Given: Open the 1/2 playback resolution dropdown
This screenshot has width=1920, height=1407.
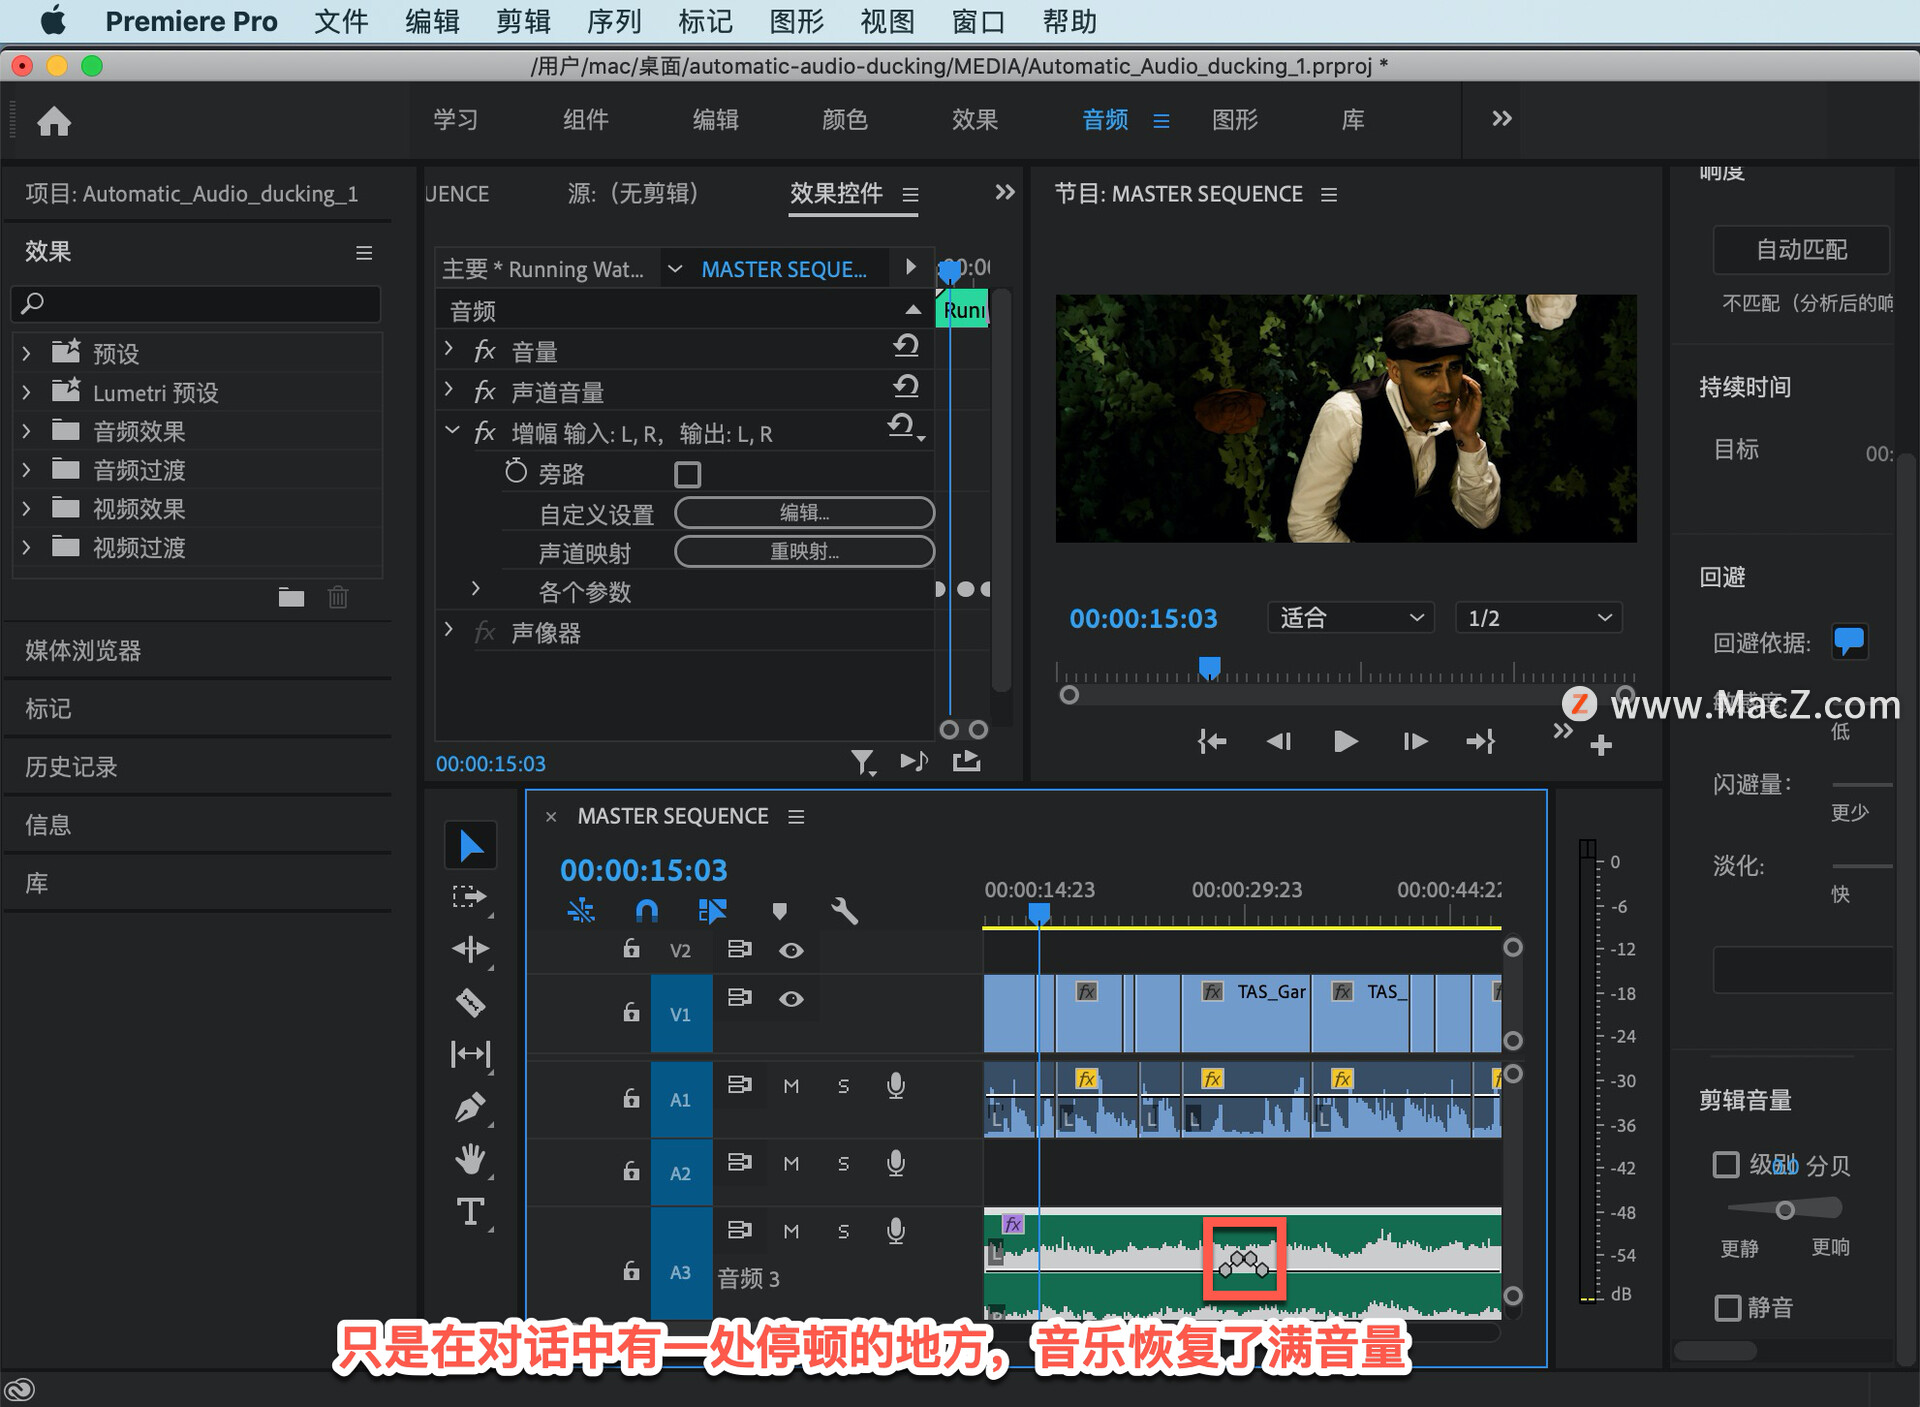Looking at the screenshot, I should pyautogui.click(x=1538, y=618).
